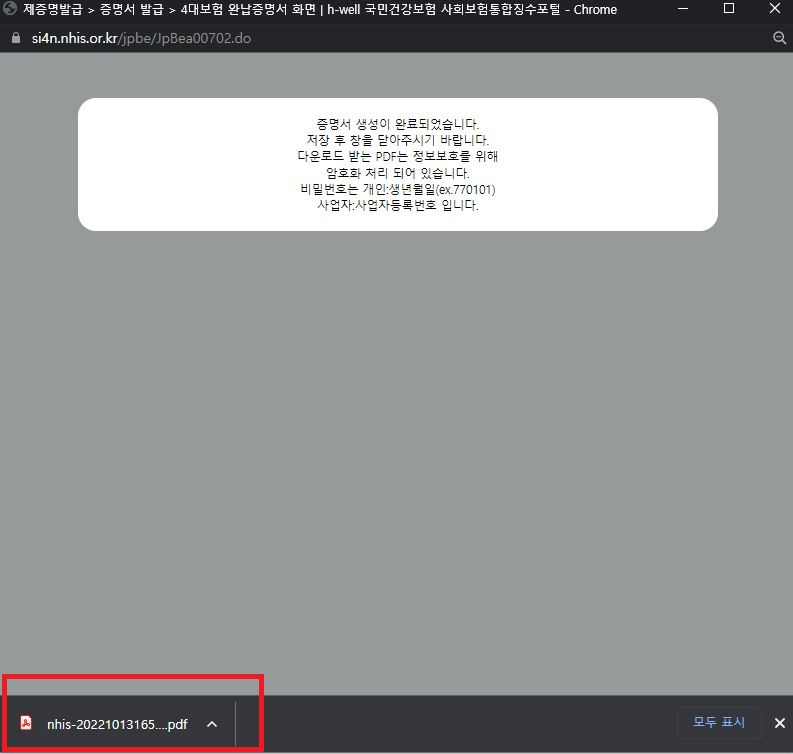Expand download options chevron for nhis pdf
This screenshot has height=754, width=793.
click(212, 724)
